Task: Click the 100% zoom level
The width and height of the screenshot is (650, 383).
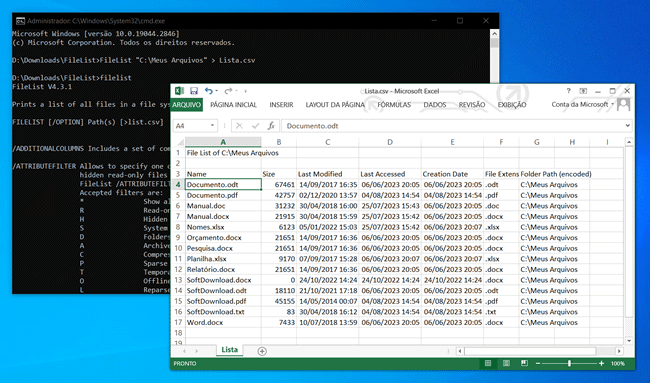Action: (x=618, y=364)
